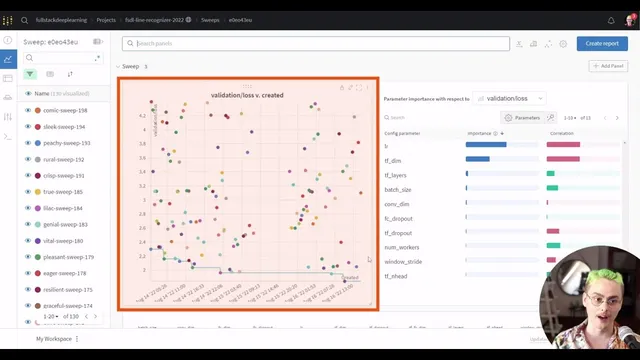Open the notifications bell
Screen dimensions: 640x360
pos(611,20)
